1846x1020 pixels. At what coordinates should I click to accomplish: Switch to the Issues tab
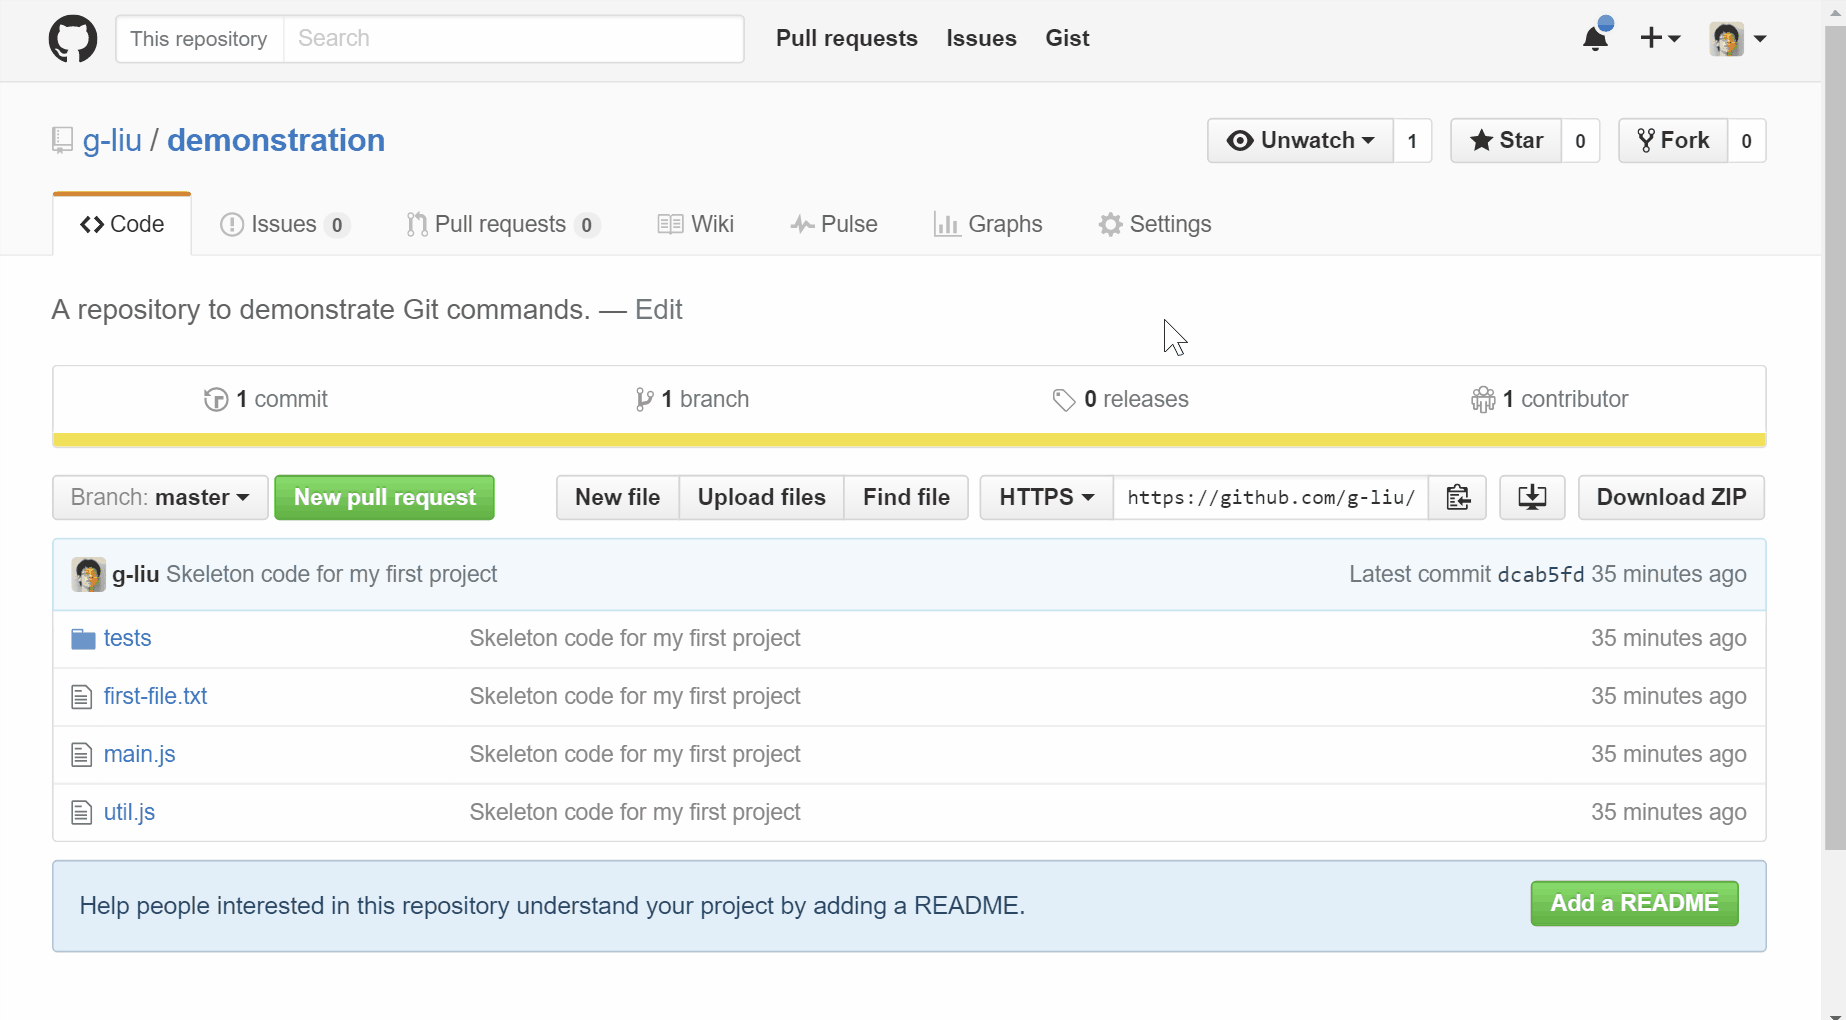(285, 224)
